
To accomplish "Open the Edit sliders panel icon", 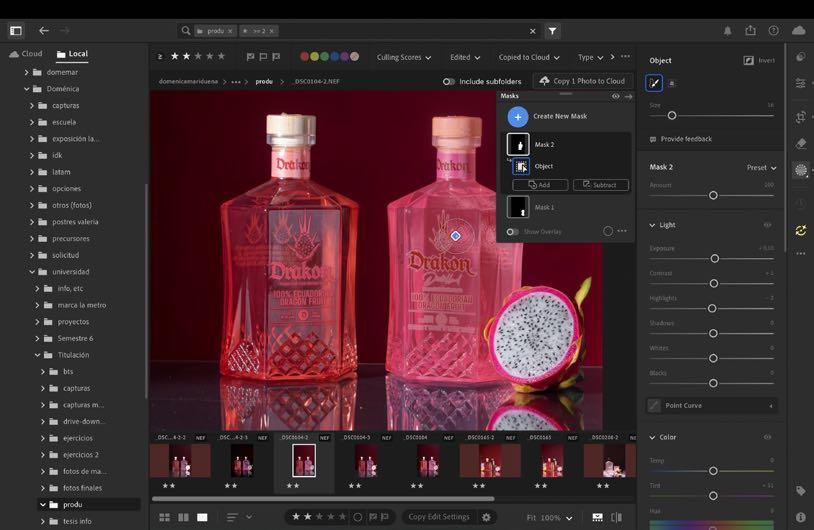I will [801, 83].
